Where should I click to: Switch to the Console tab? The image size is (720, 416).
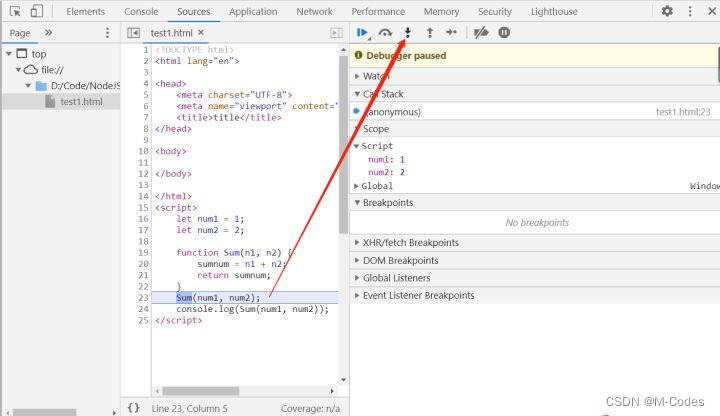[x=141, y=11]
